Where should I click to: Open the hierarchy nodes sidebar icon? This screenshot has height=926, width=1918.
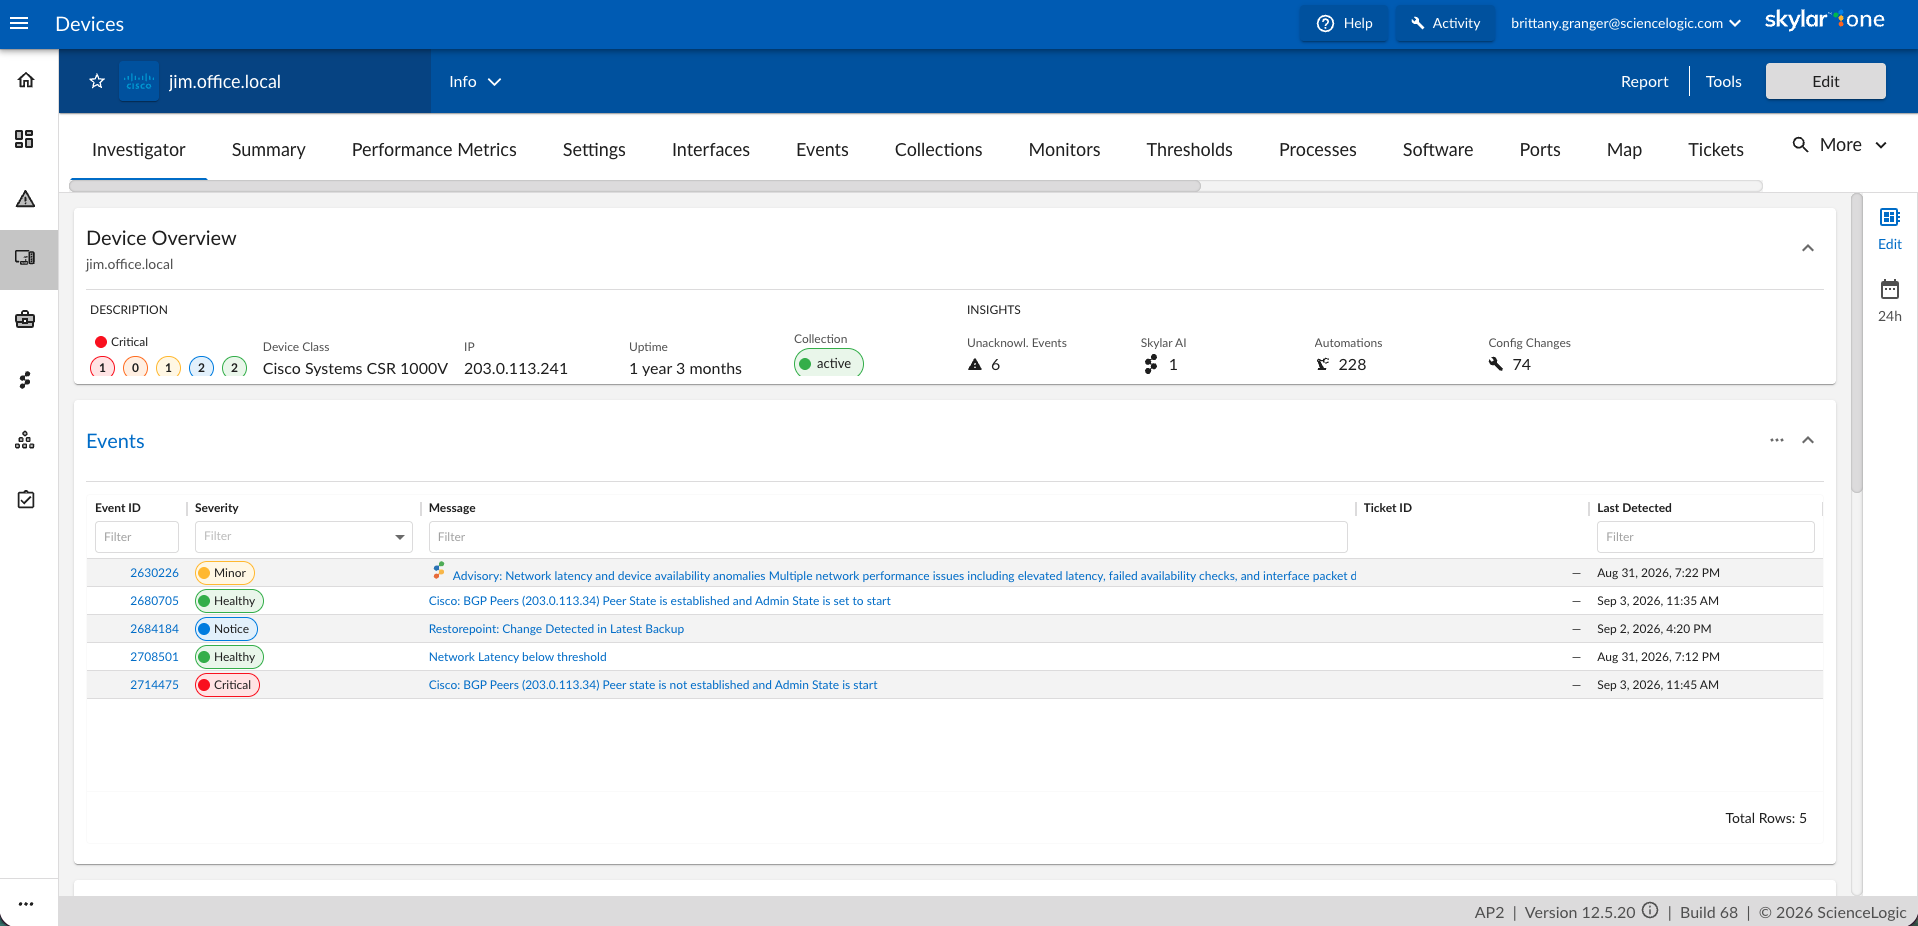[x=26, y=440]
